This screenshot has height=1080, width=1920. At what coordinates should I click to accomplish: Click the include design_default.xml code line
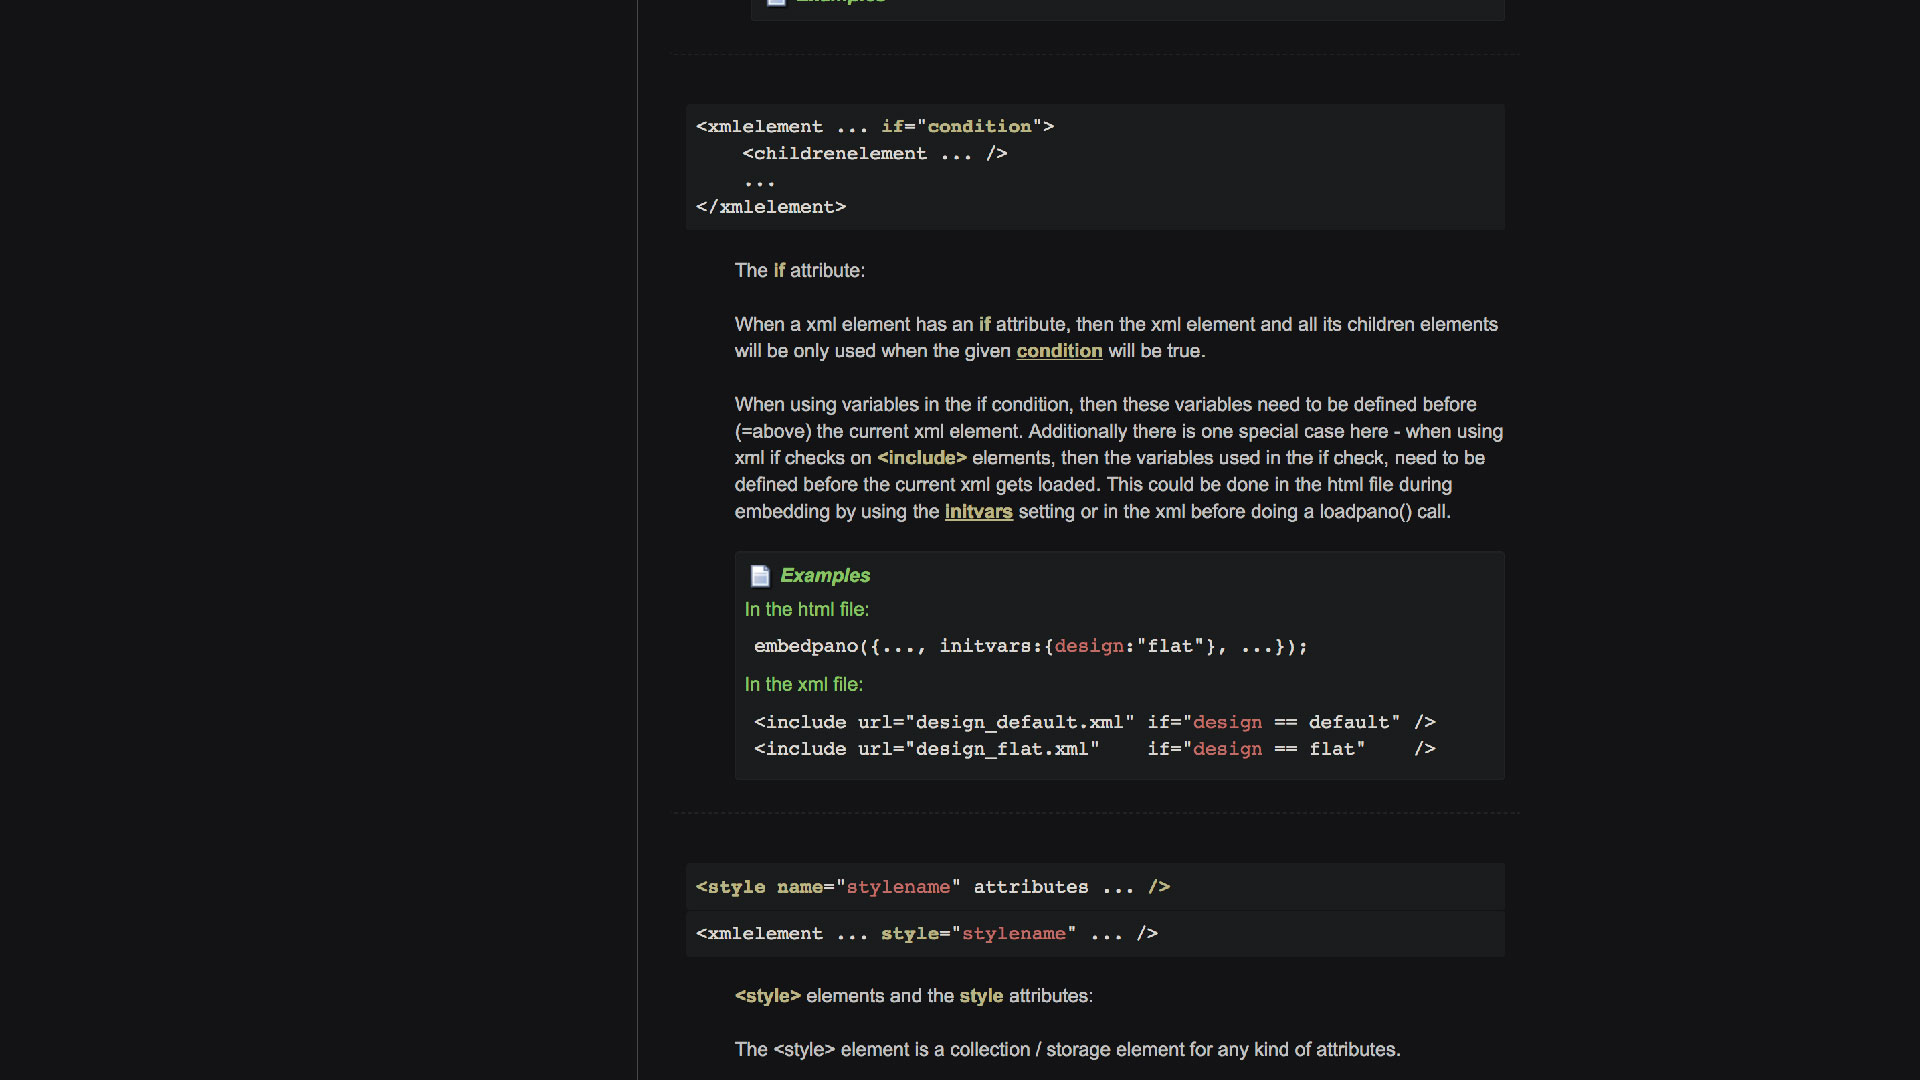pyautogui.click(x=1095, y=722)
